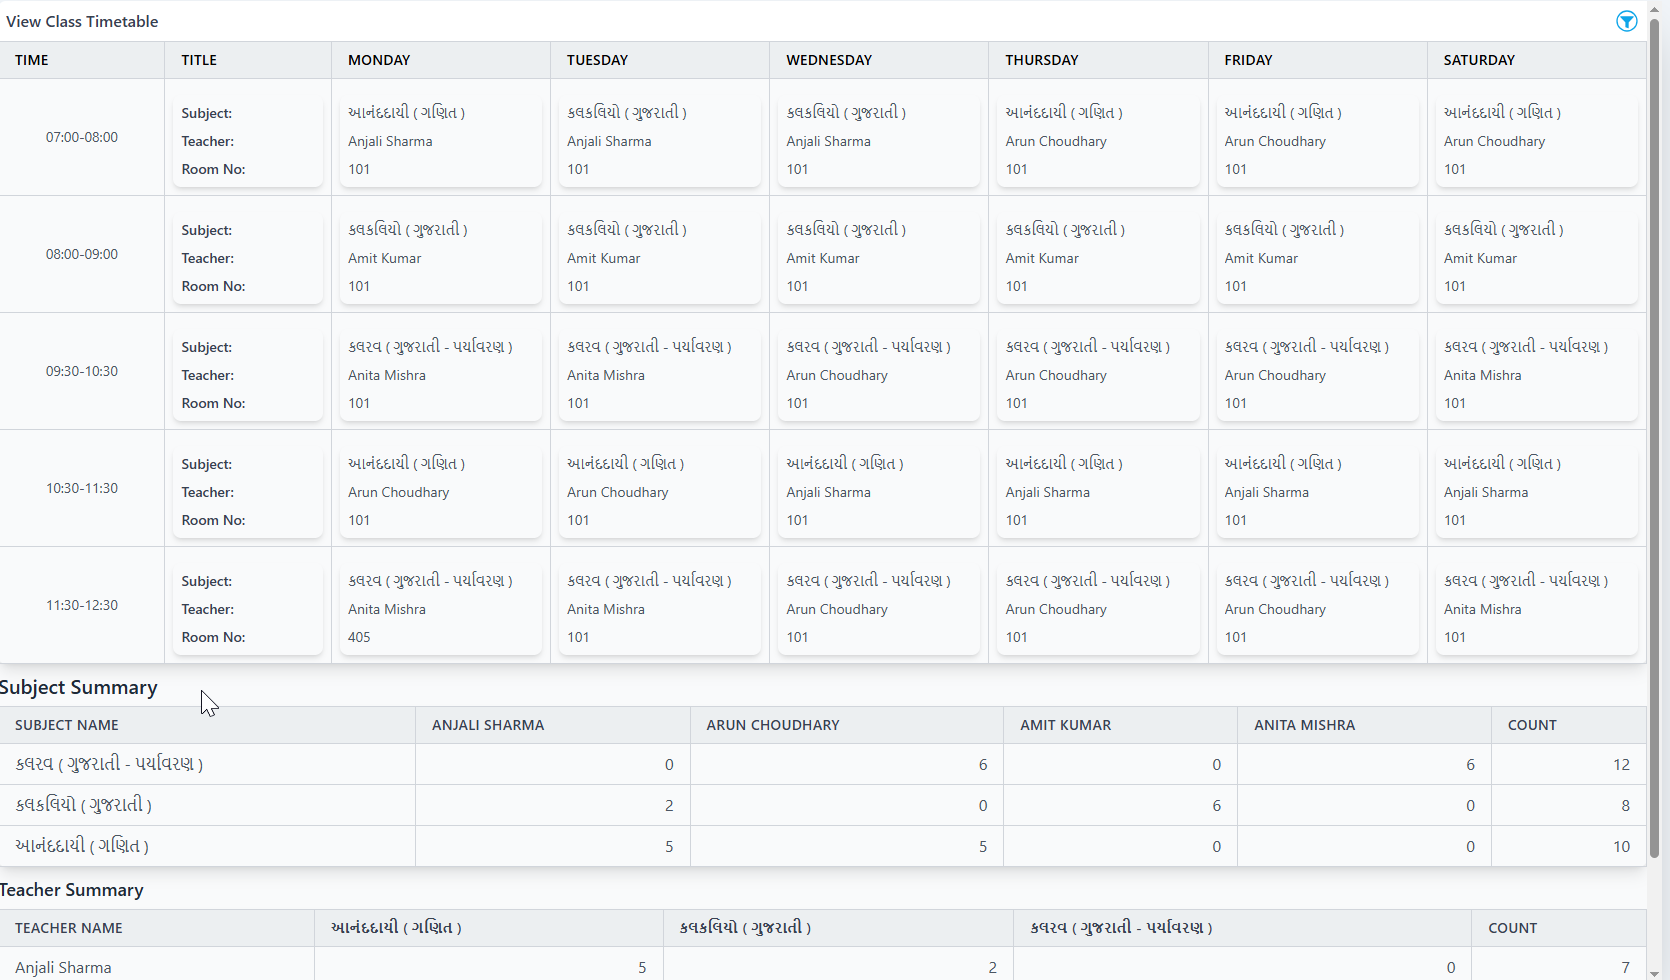The width and height of the screenshot is (1670, 980).
Task: Click the WEDNESDAY column header
Action: (828, 60)
